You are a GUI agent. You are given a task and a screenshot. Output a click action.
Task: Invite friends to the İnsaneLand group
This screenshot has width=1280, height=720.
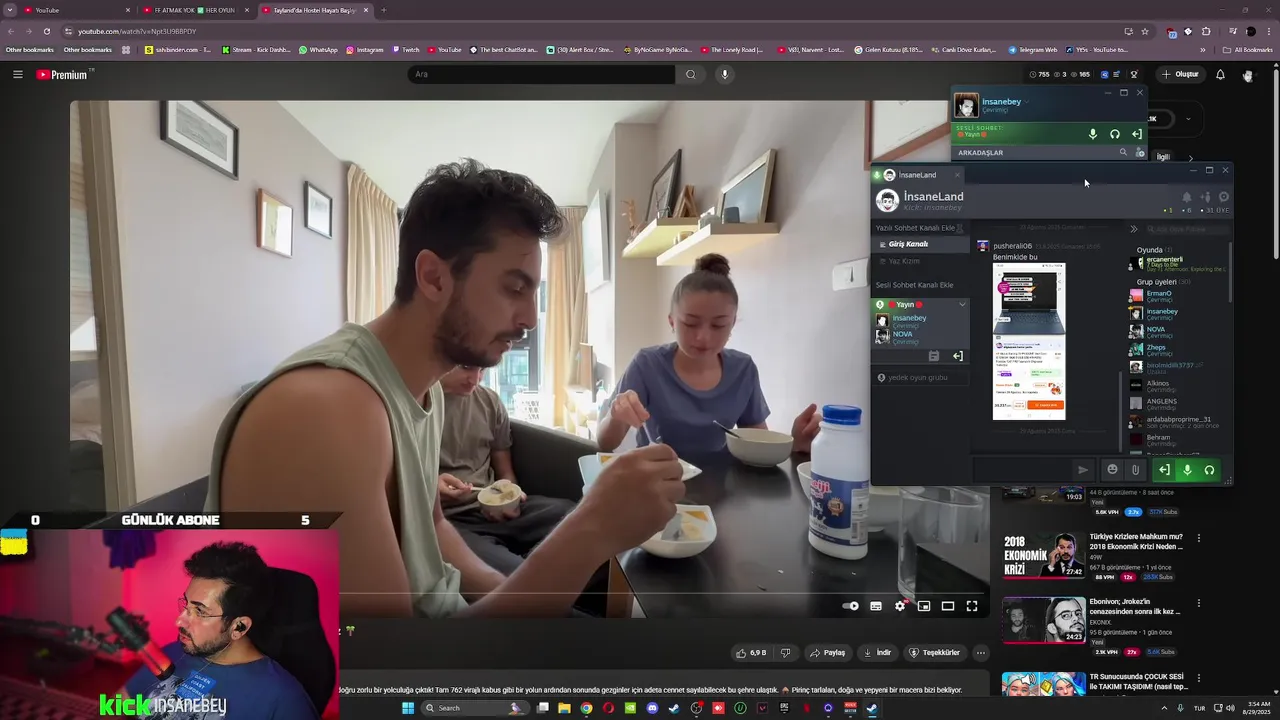(x=1205, y=197)
